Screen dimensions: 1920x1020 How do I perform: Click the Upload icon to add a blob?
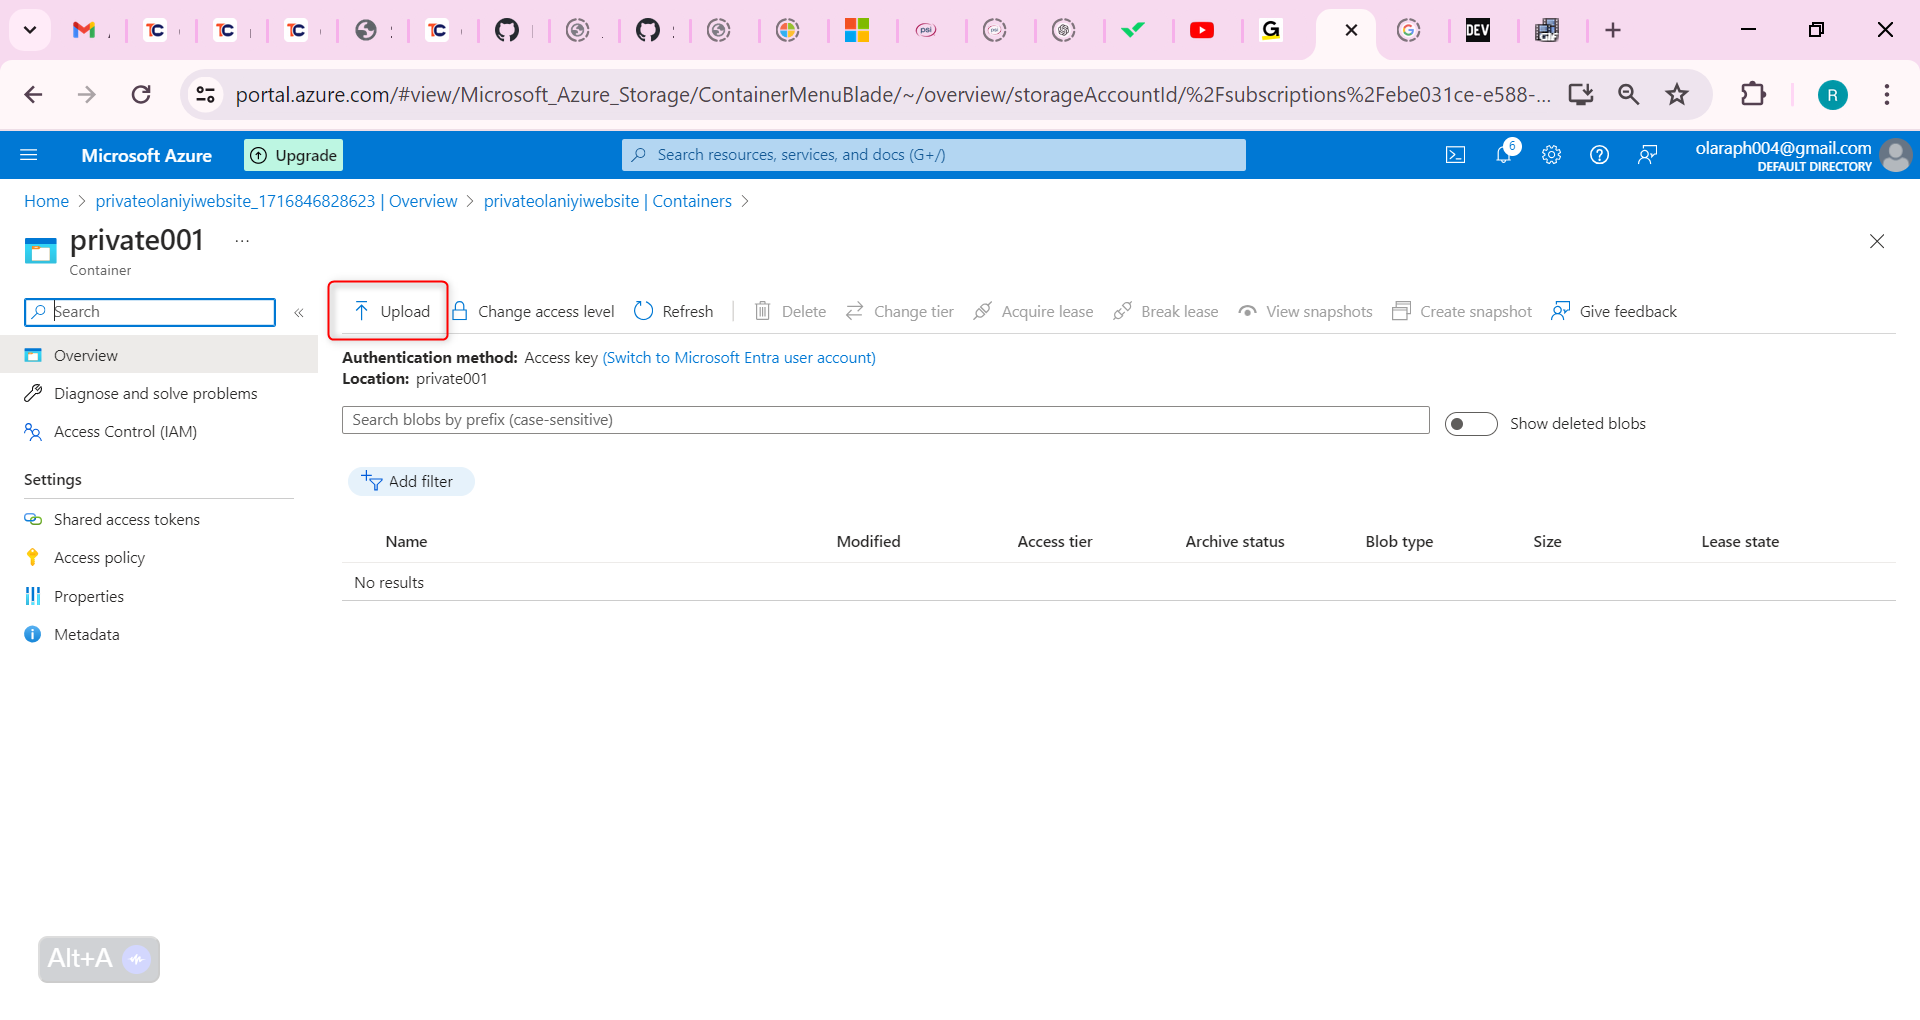click(x=361, y=310)
